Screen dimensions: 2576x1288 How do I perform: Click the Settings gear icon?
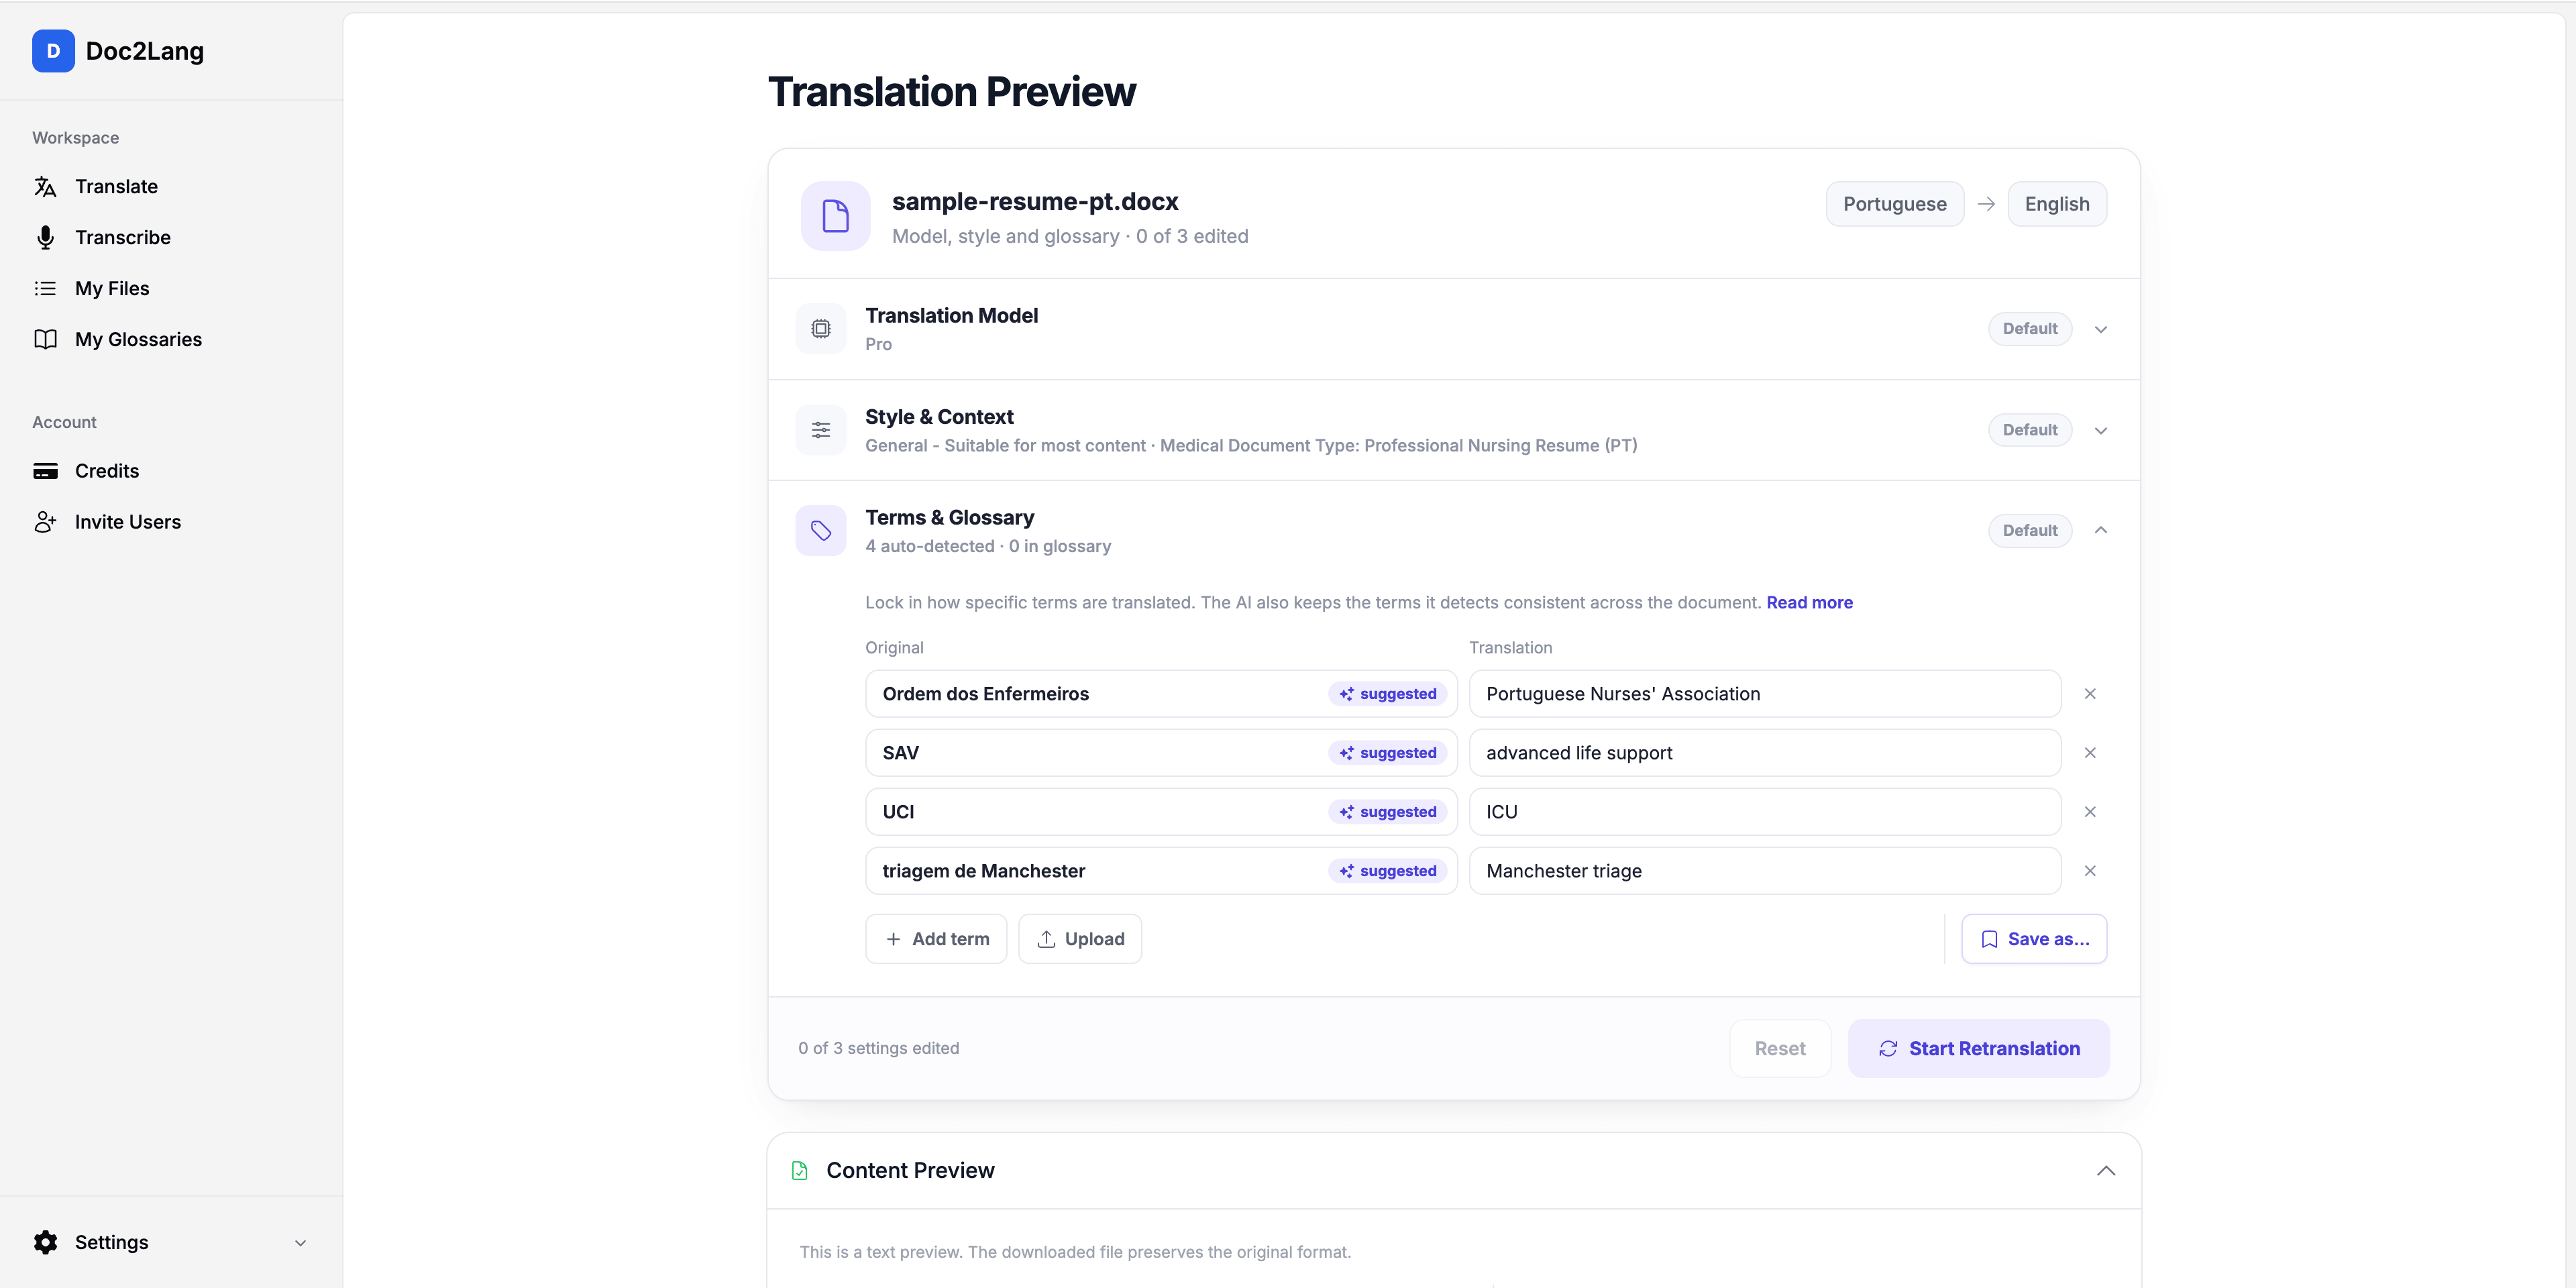pyautogui.click(x=45, y=1242)
